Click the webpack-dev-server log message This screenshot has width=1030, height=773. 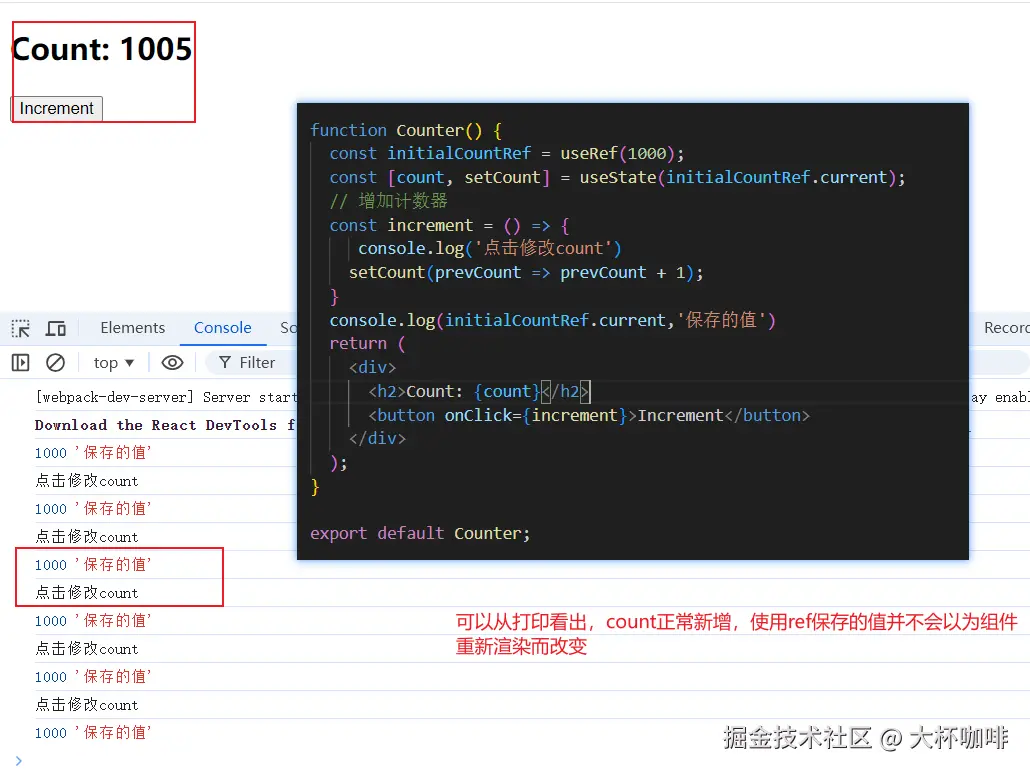point(166,397)
